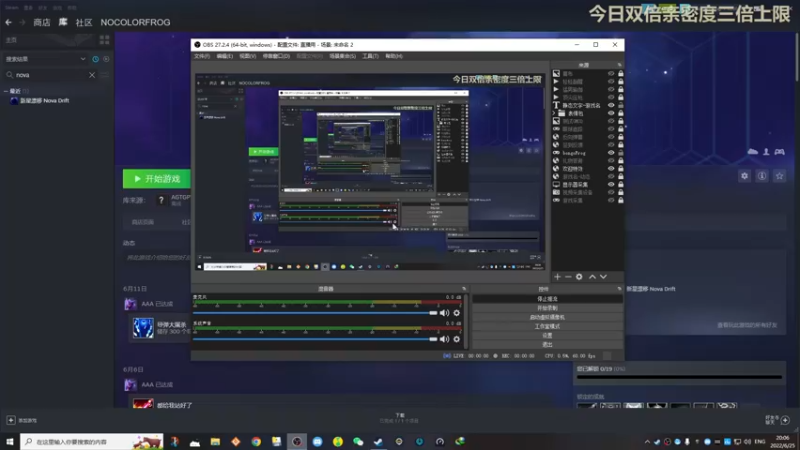Click 开始录制 to start recording
The width and height of the screenshot is (800, 450).
pyautogui.click(x=547, y=308)
